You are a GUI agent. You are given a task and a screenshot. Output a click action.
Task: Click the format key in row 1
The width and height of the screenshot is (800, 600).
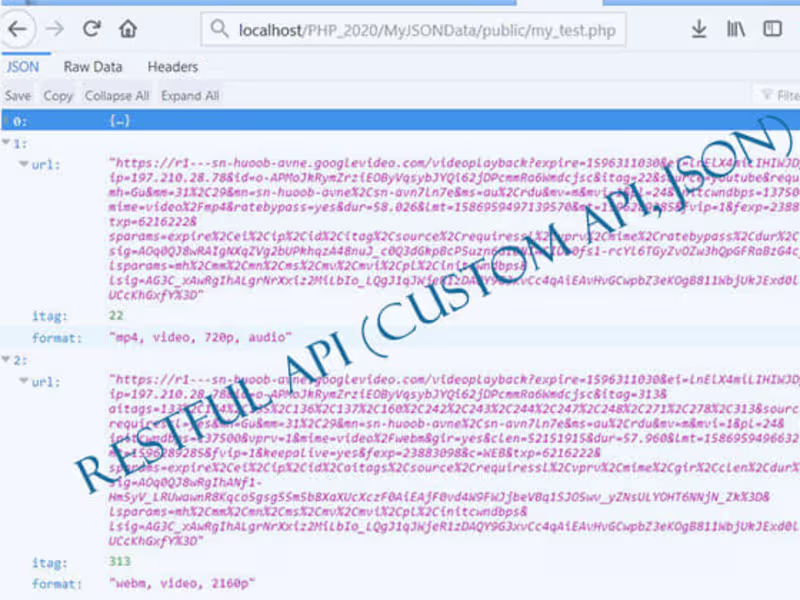tap(57, 338)
